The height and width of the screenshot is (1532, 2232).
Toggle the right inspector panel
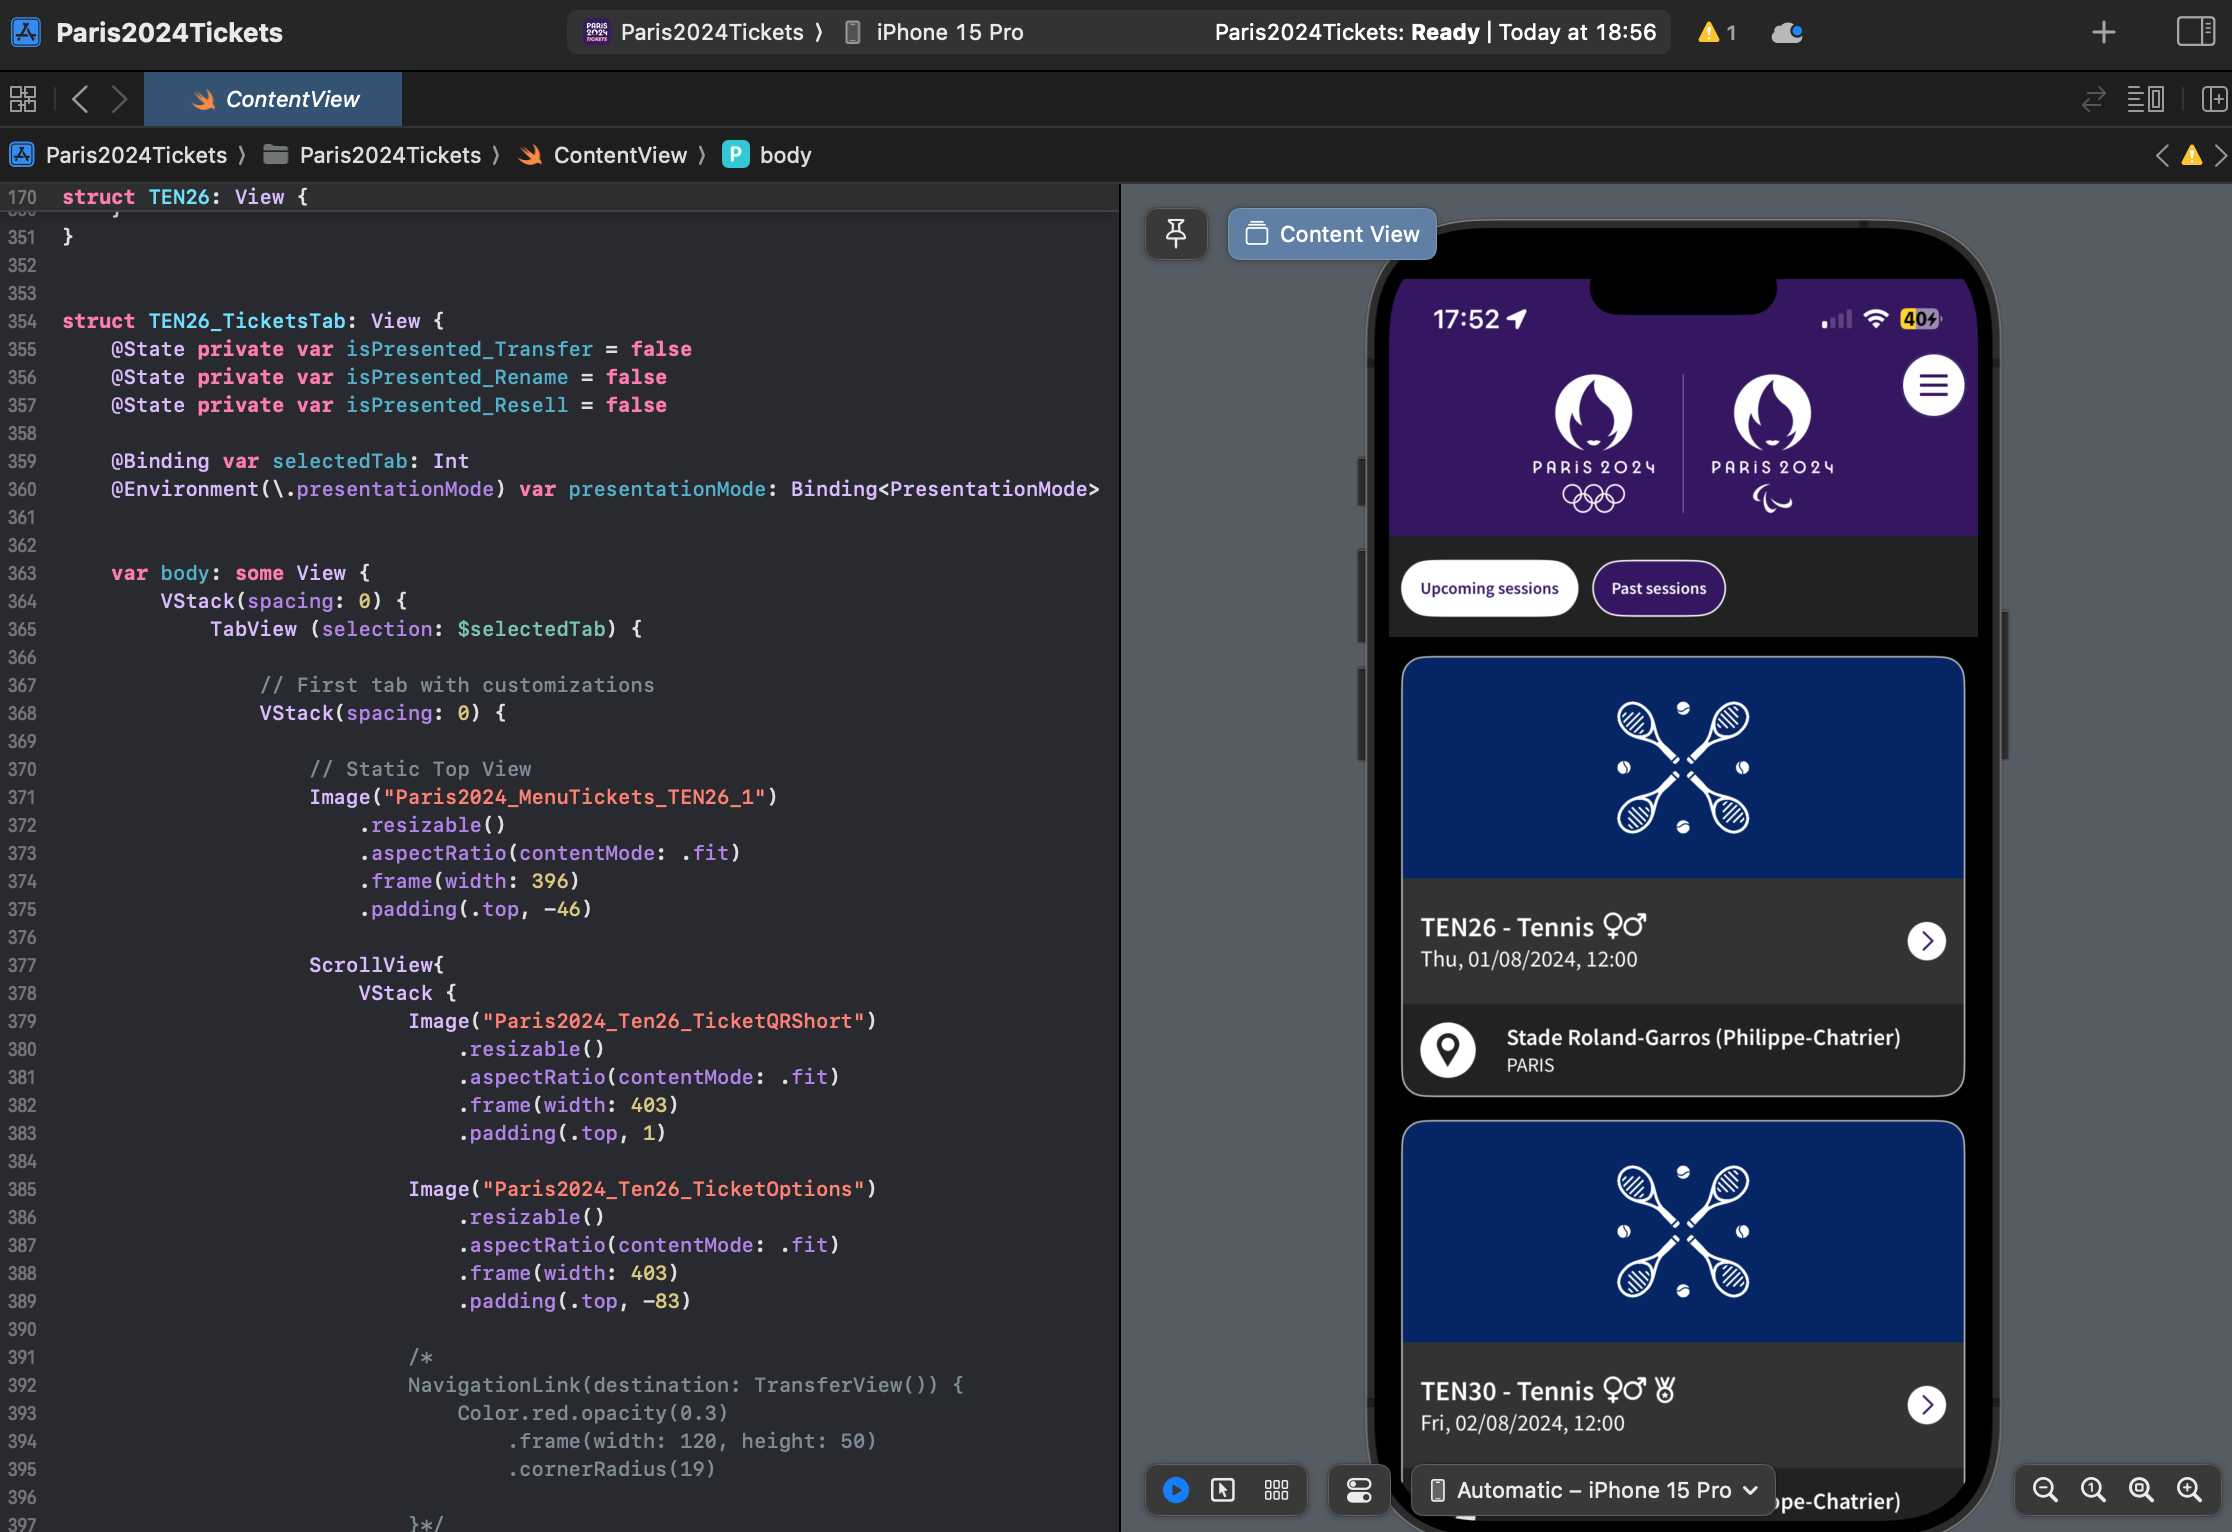[2195, 32]
